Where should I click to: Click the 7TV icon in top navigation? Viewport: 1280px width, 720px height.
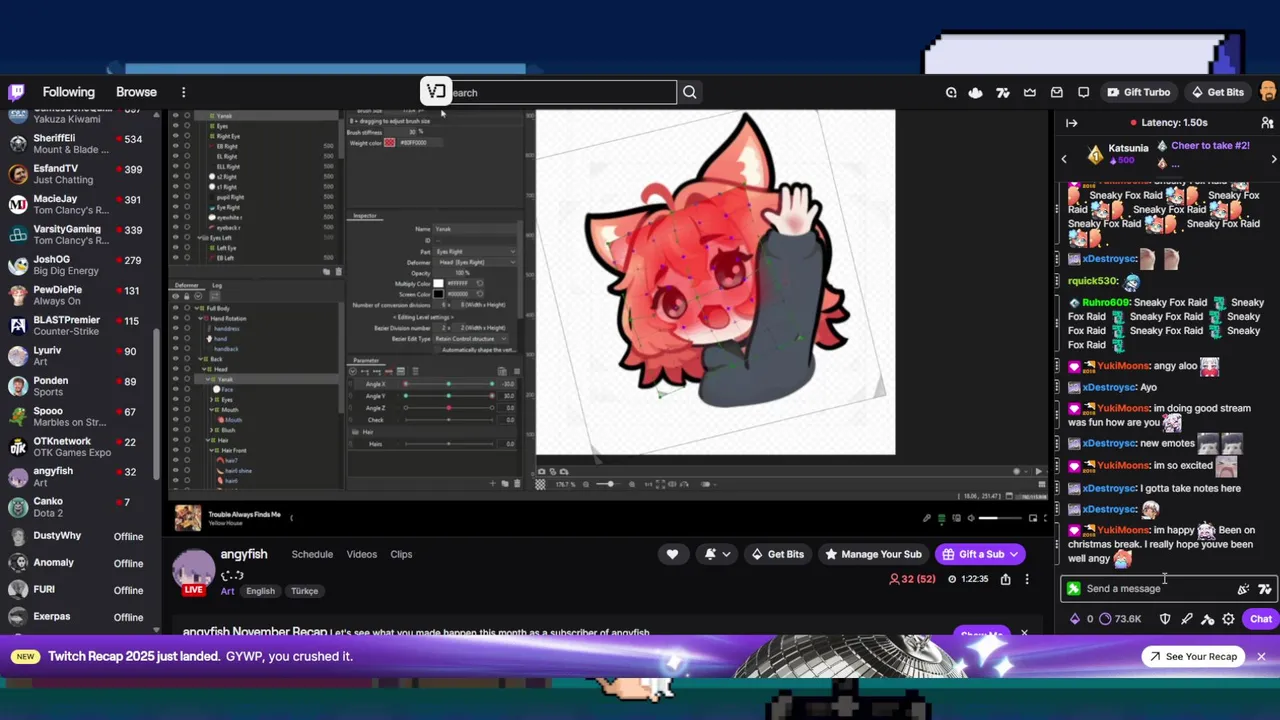(x=1003, y=92)
